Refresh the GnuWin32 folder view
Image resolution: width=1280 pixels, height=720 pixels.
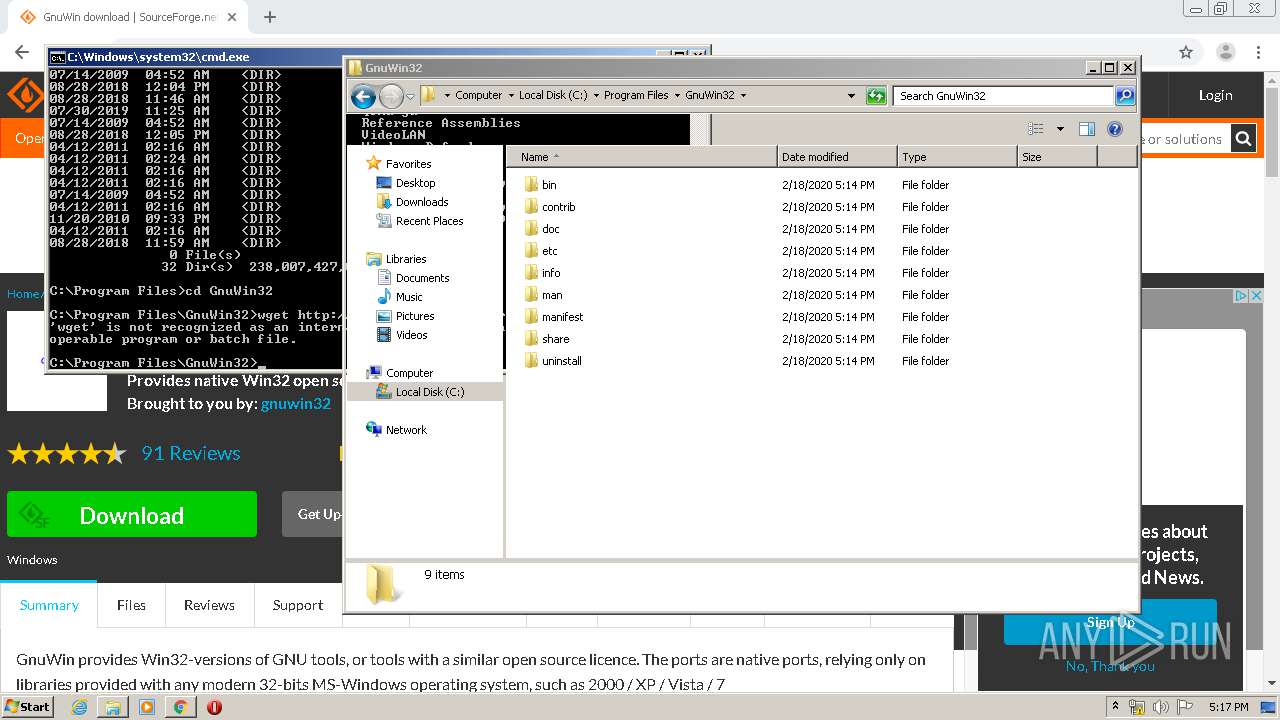click(876, 96)
